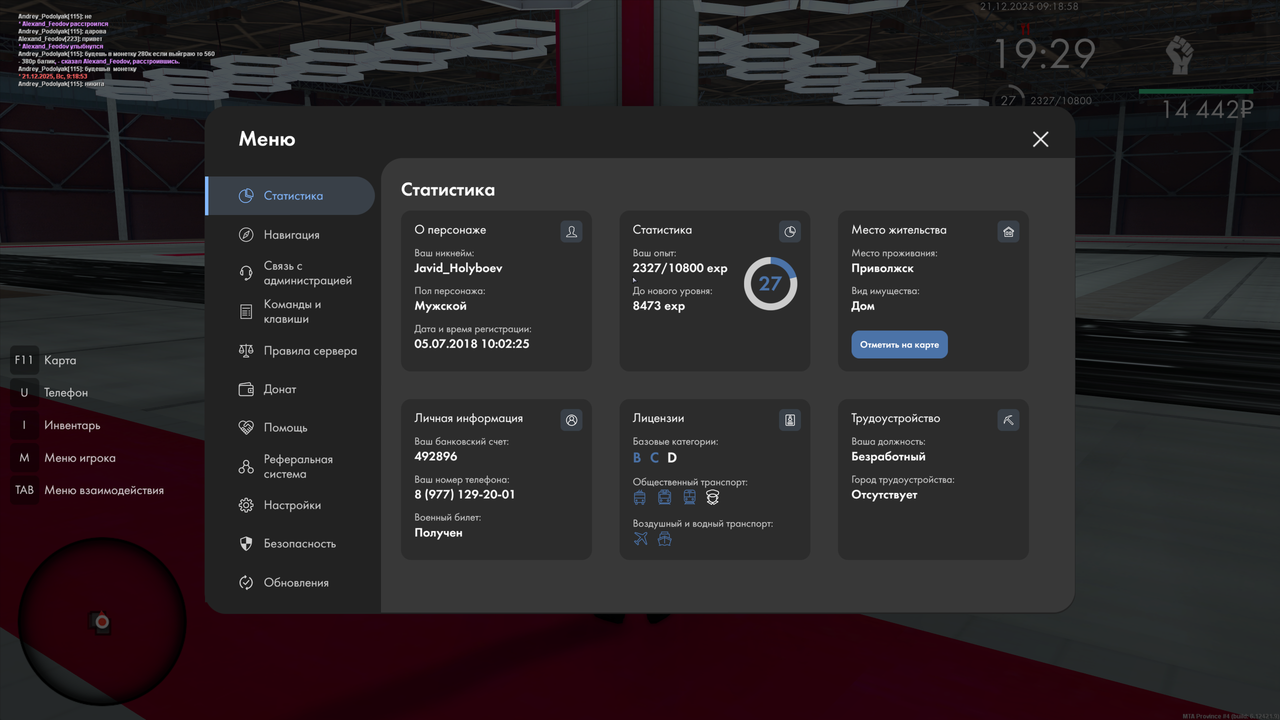The height and width of the screenshot is (720, 1280).
Task: Click the white taxi driver cap icon
Action: click(713, 497)
